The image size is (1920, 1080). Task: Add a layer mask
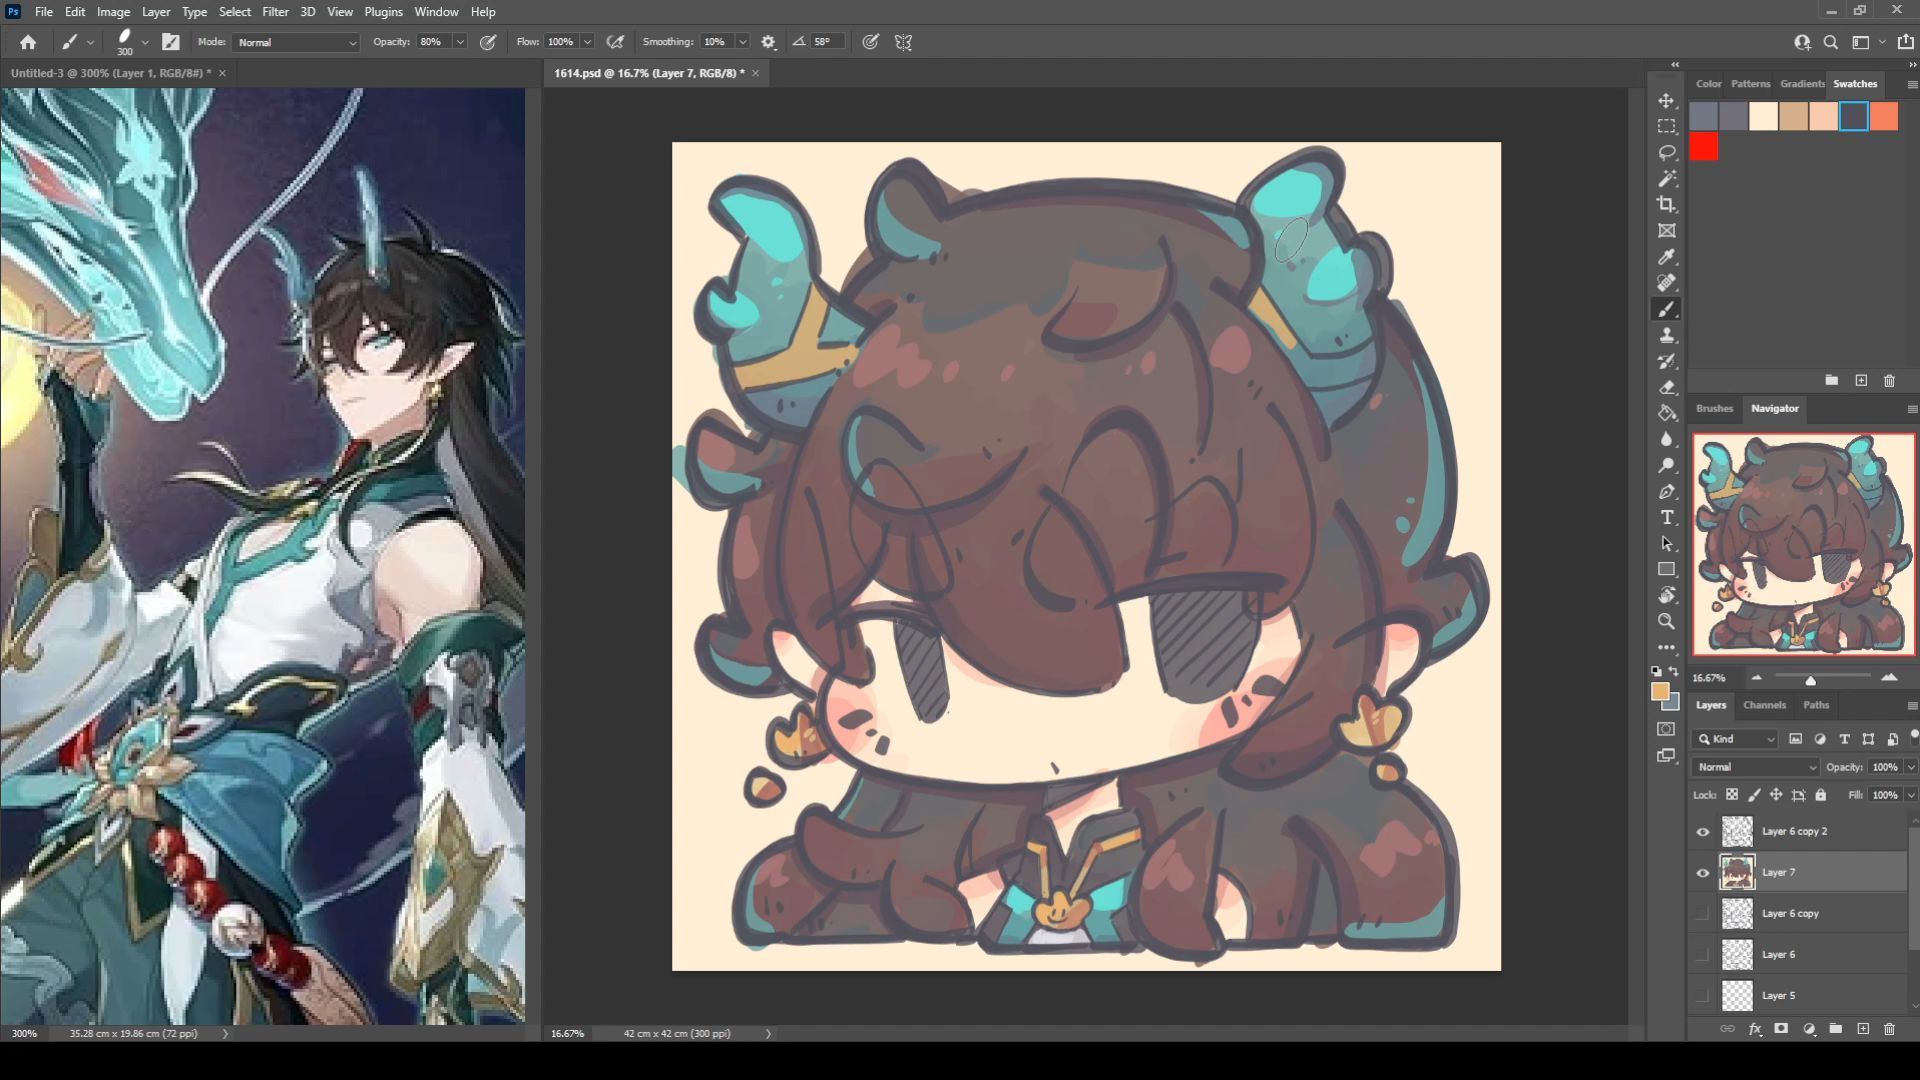[x=1781, y=1029]
